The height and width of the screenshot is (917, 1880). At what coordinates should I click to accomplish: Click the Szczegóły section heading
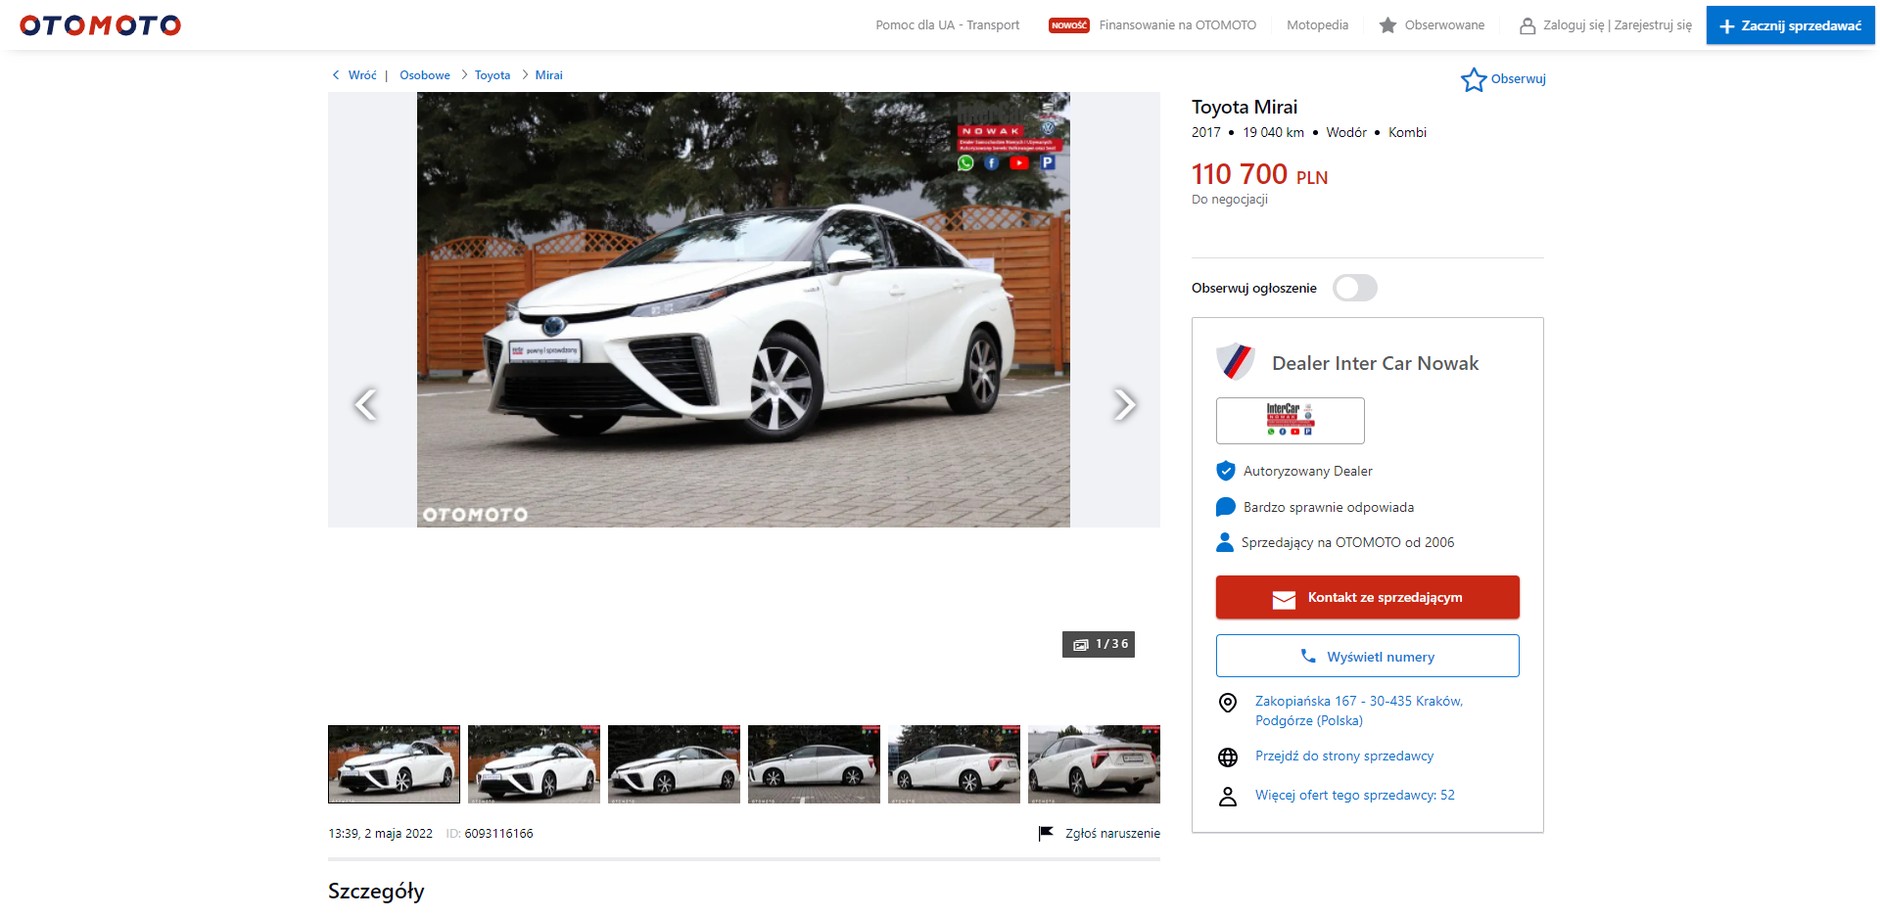coord(376,891)
